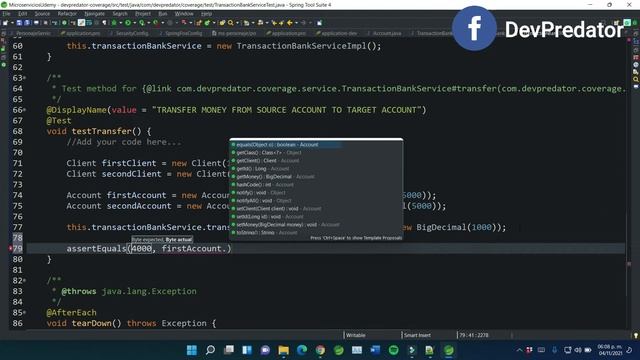Open the Run menu

163,13
